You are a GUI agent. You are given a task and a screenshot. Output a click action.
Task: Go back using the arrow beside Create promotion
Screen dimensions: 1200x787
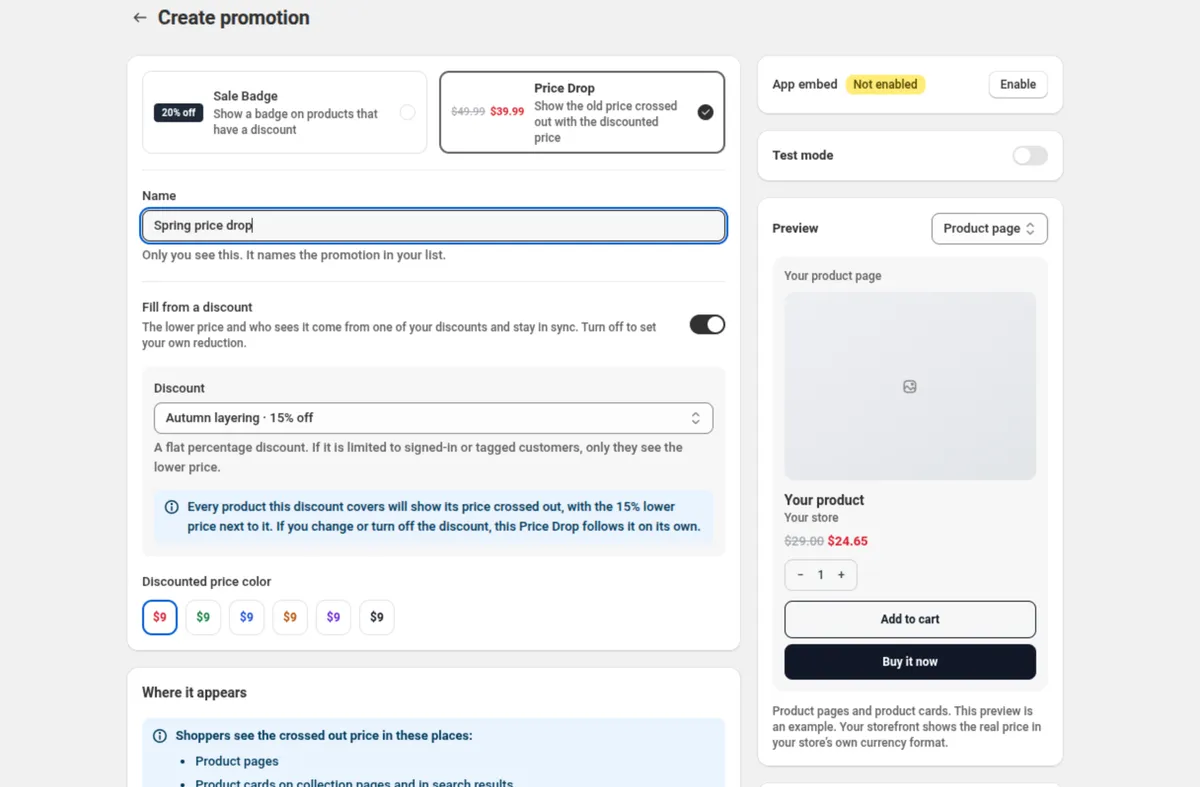click(140, 18)
